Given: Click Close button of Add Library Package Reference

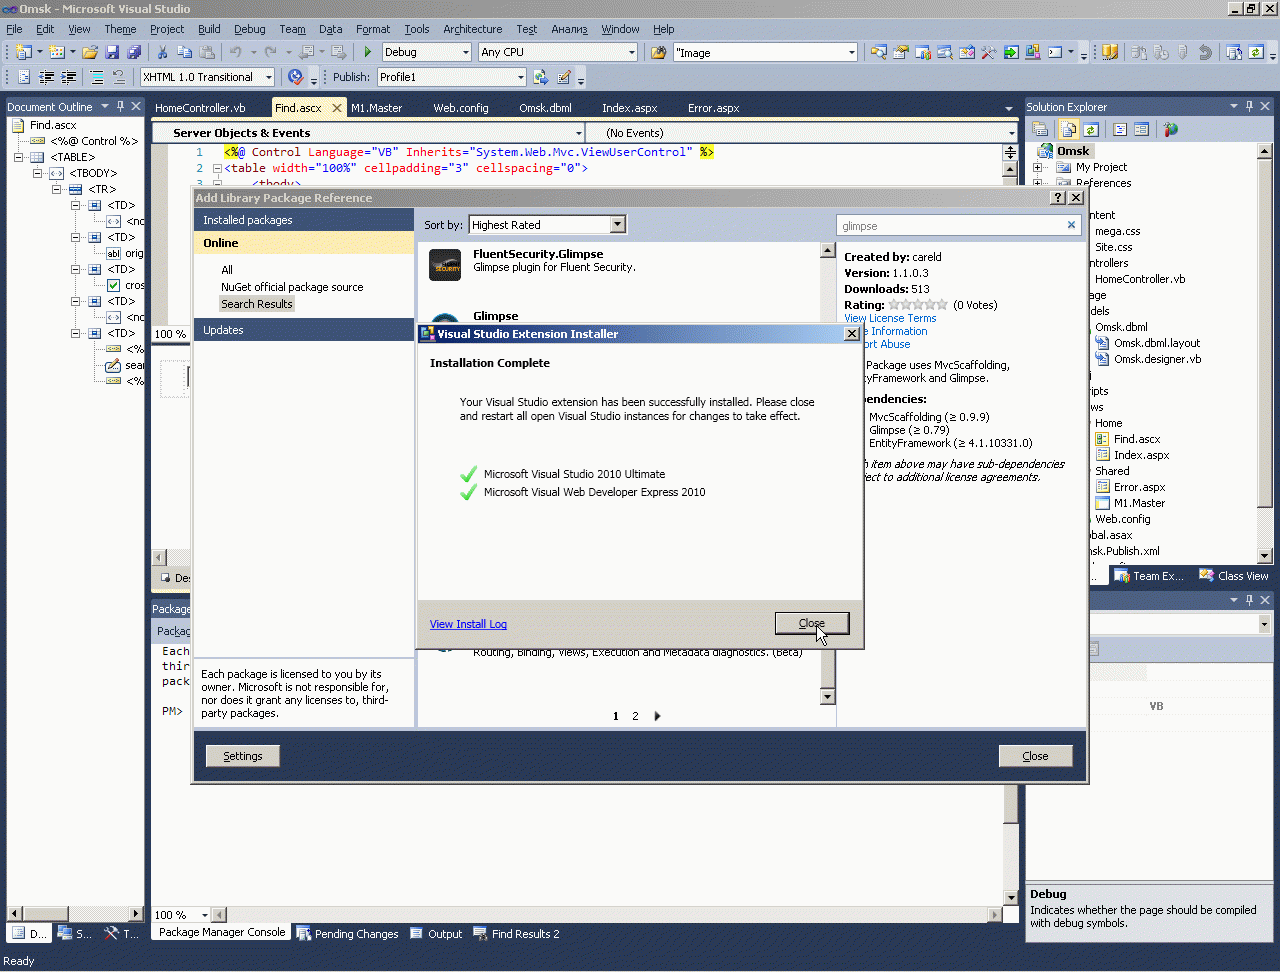Looking at the screenshot, I should pos(1035,756).
